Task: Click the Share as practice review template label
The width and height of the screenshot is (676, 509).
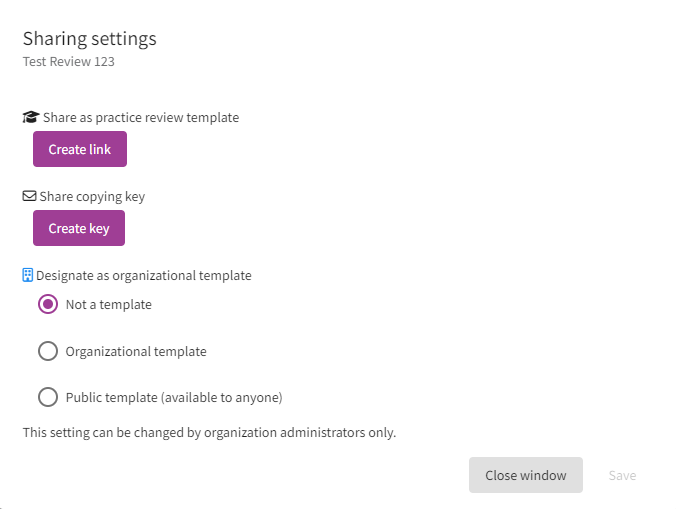Action: 141,117
